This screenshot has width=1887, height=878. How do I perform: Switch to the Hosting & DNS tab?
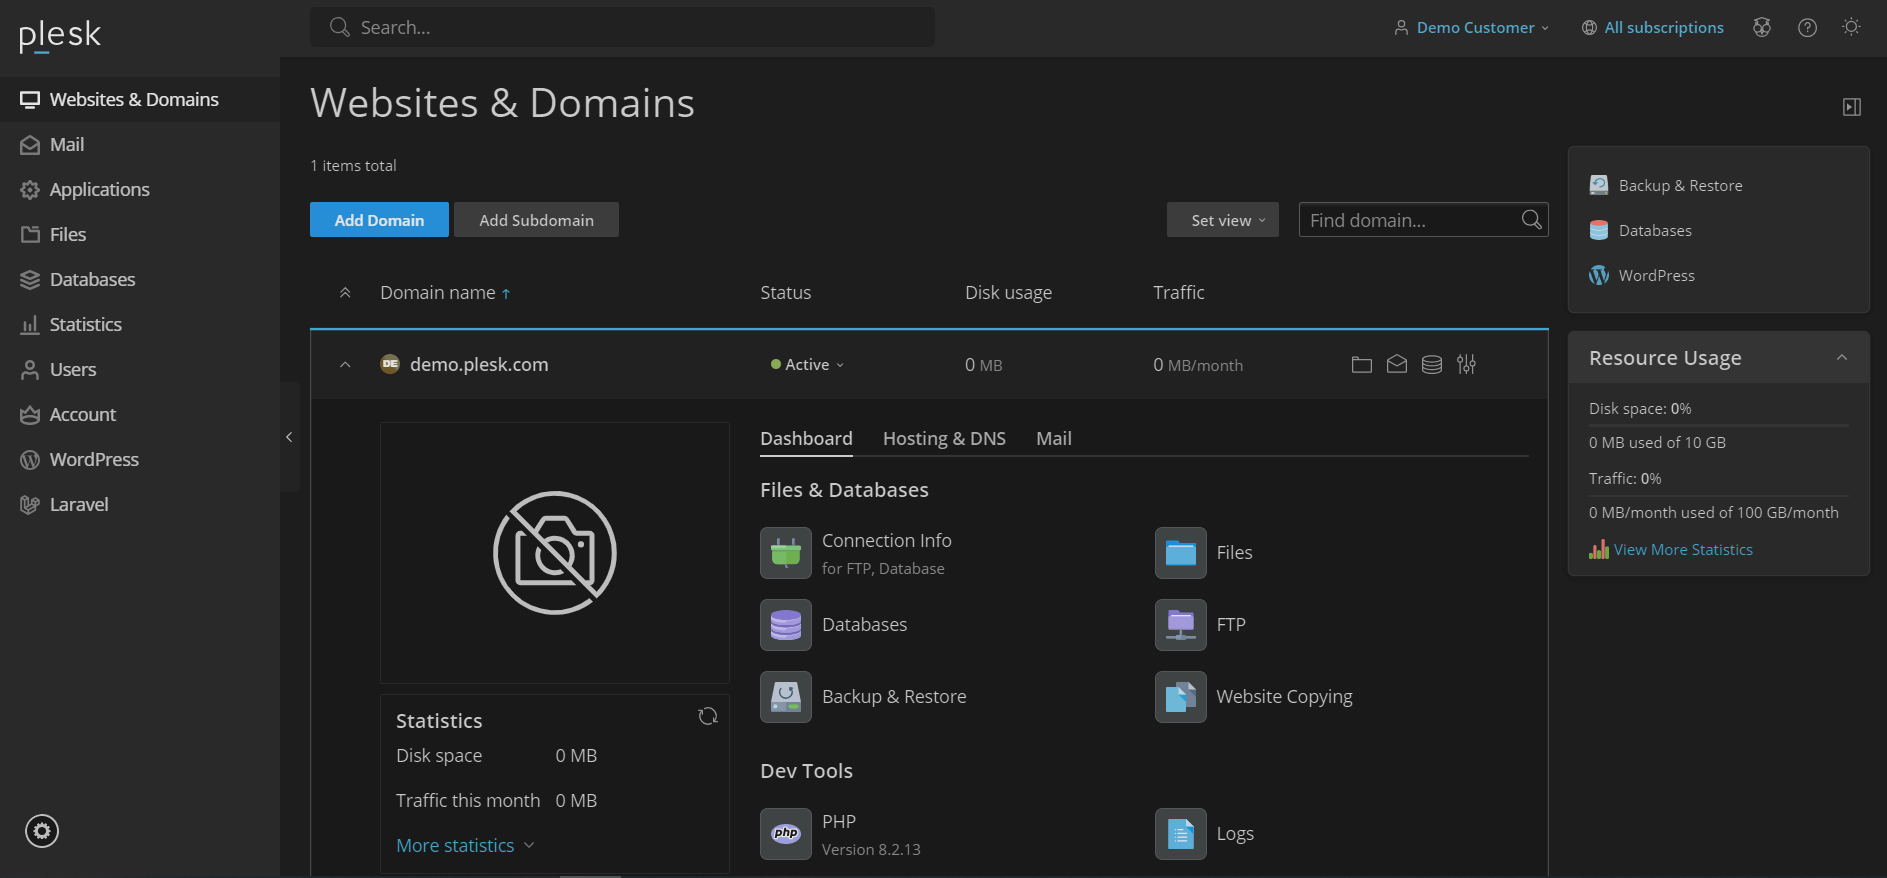coord(944,439)
